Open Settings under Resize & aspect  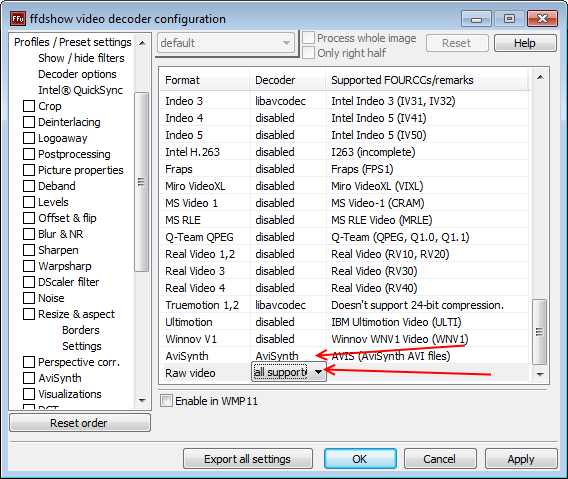coord(82,346)
